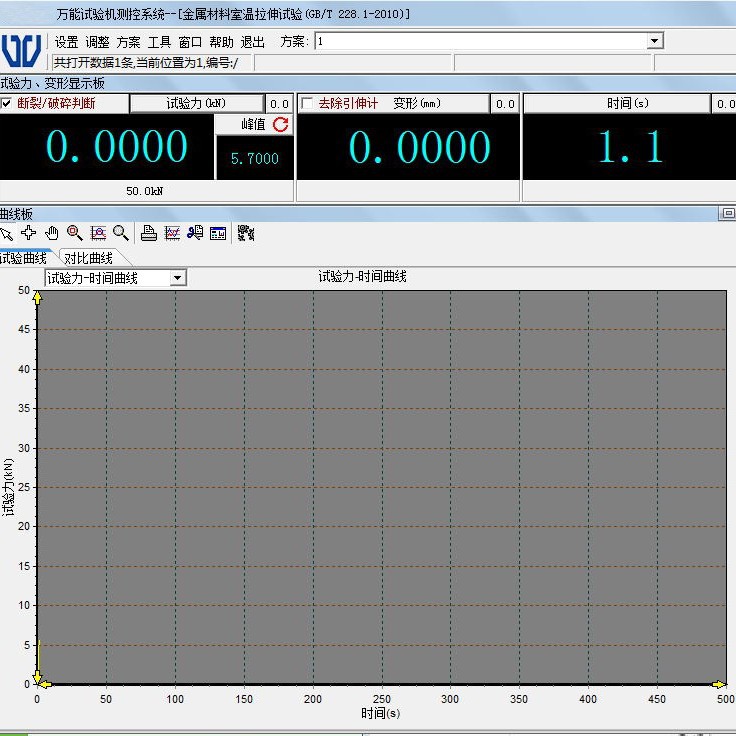736x736 pixels.
Task: Click the print curve icon
Action: [x=149, y=233]
